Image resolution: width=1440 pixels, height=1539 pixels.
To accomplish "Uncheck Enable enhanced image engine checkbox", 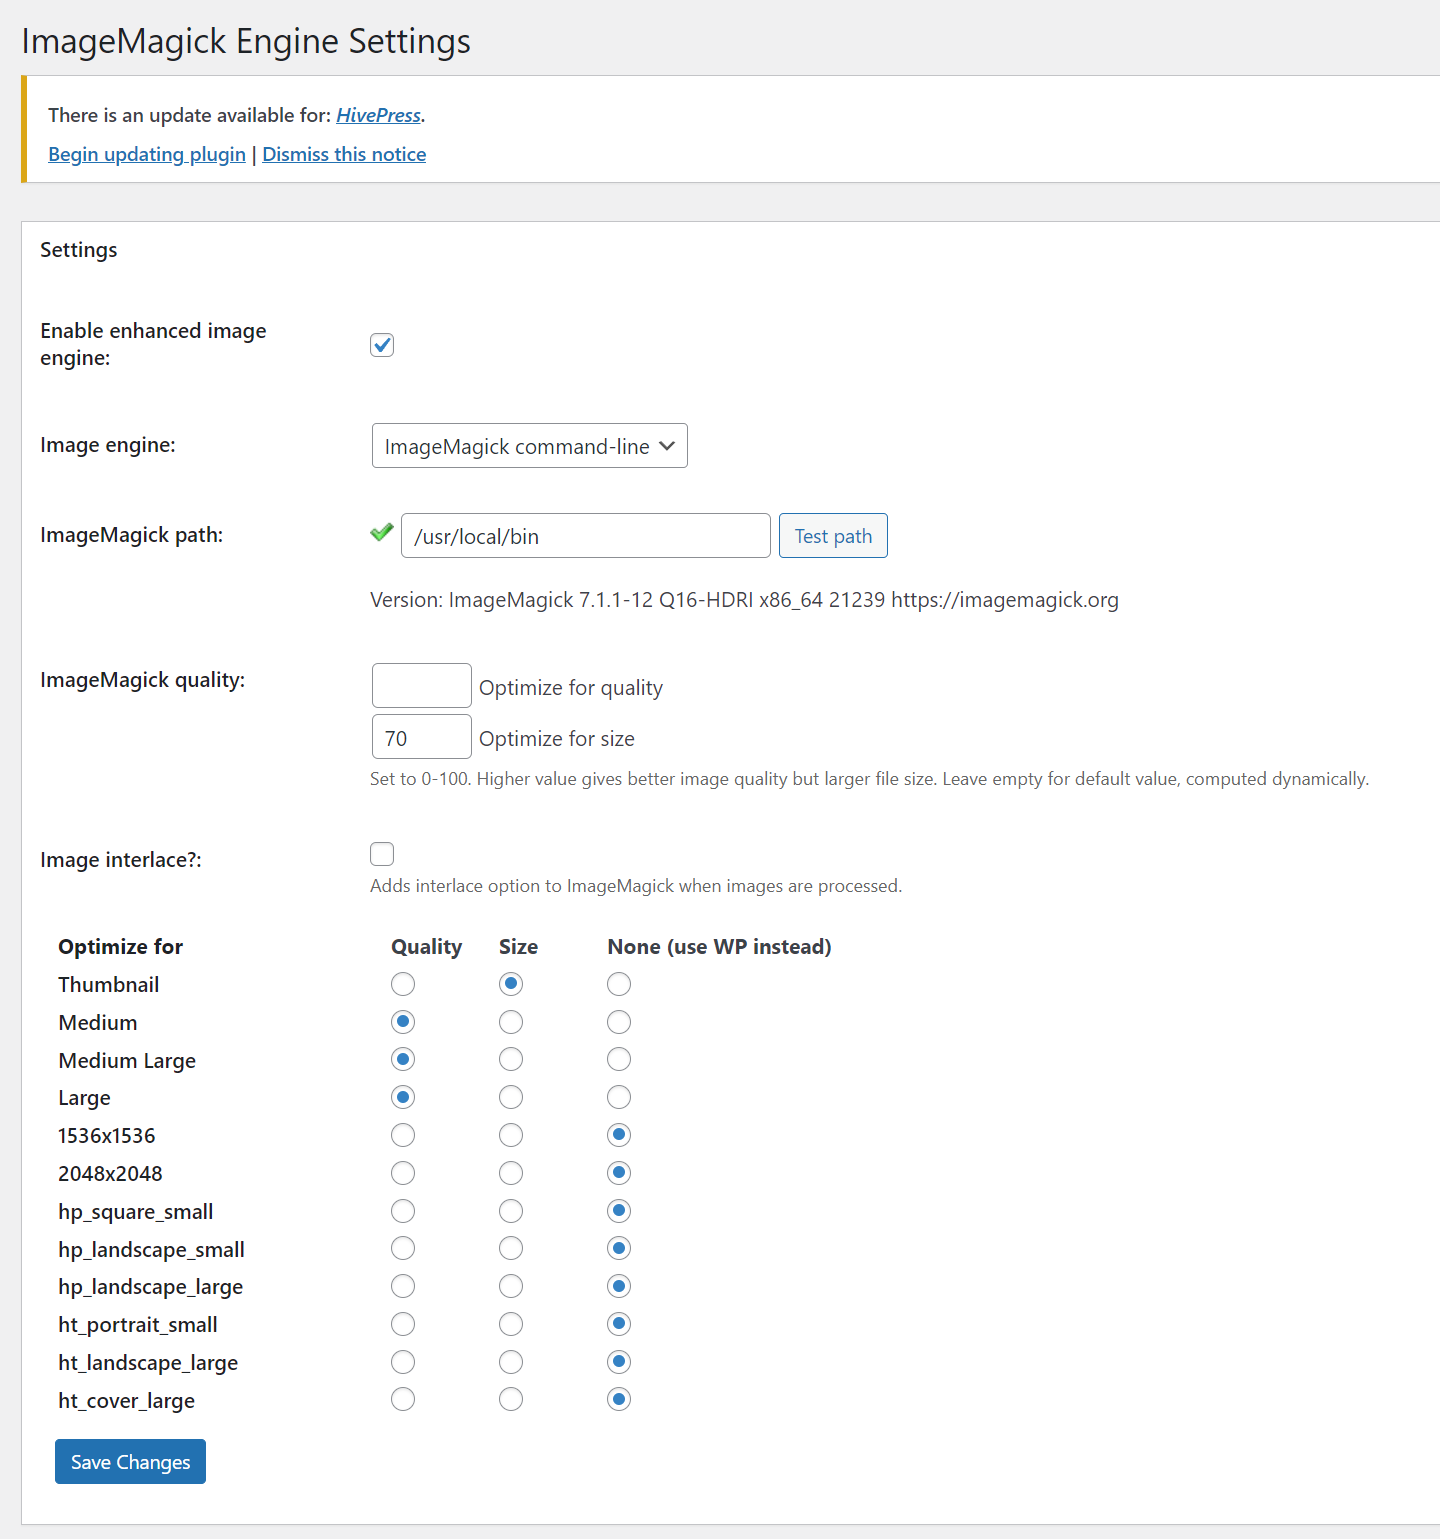I will 382,345.
